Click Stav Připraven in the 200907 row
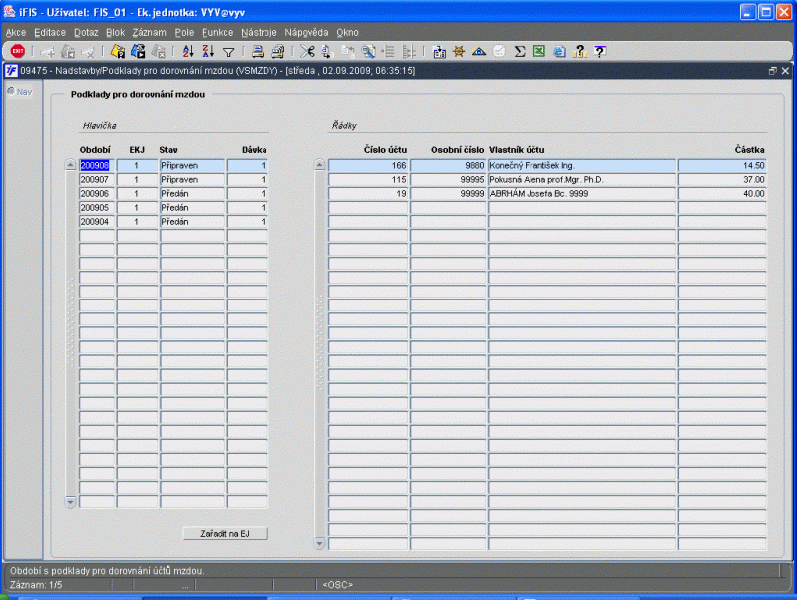 coord(192,179)
